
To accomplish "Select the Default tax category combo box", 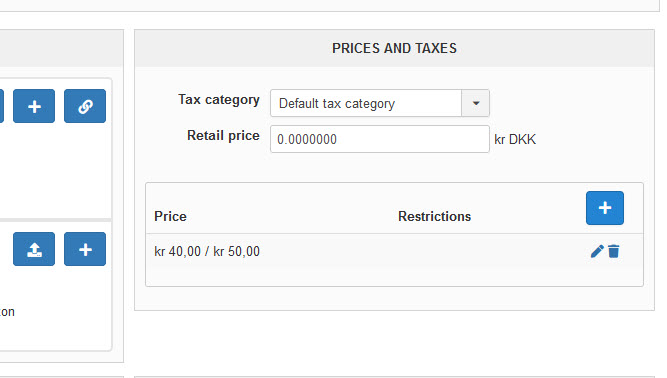I will click(x=380, y=103).
